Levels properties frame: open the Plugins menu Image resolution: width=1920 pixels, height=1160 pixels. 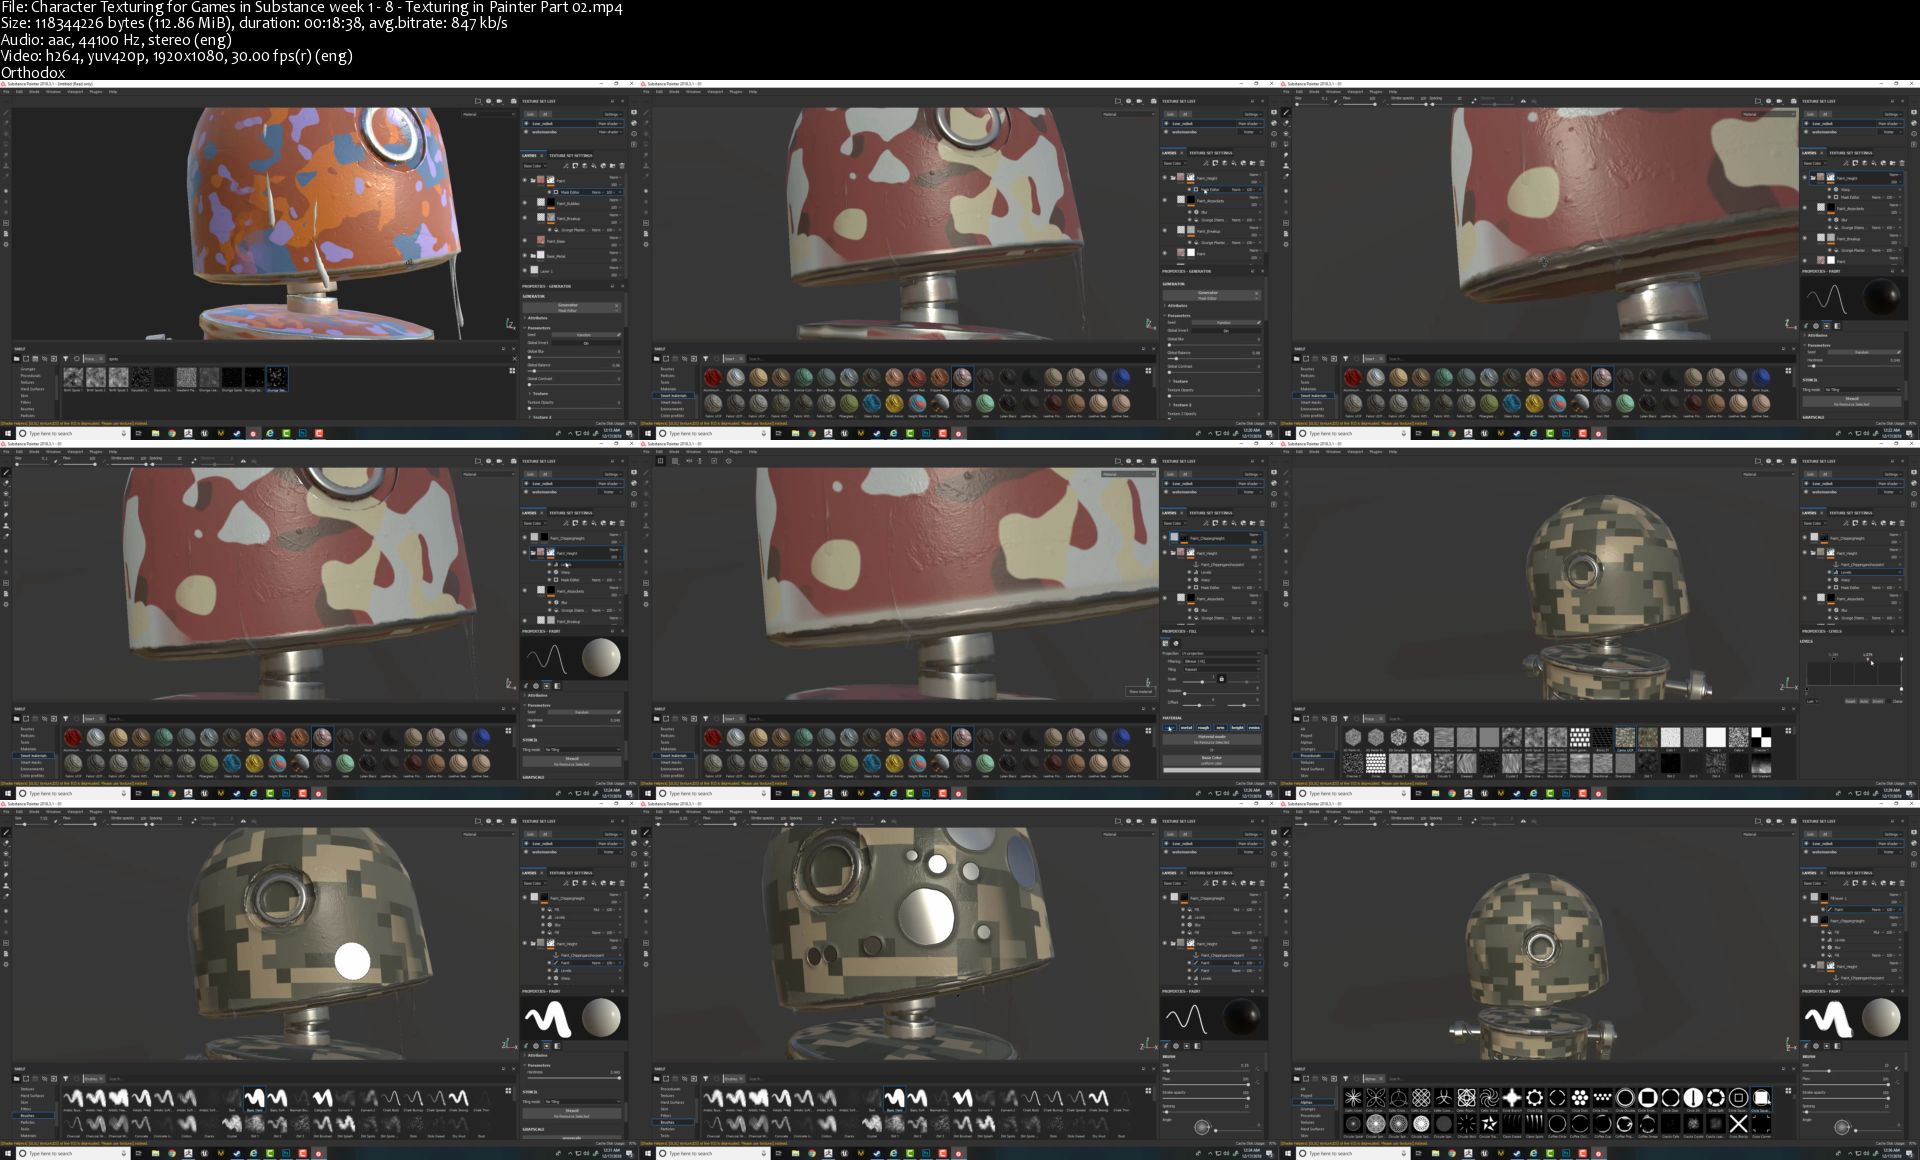[x=1376, y=452]
